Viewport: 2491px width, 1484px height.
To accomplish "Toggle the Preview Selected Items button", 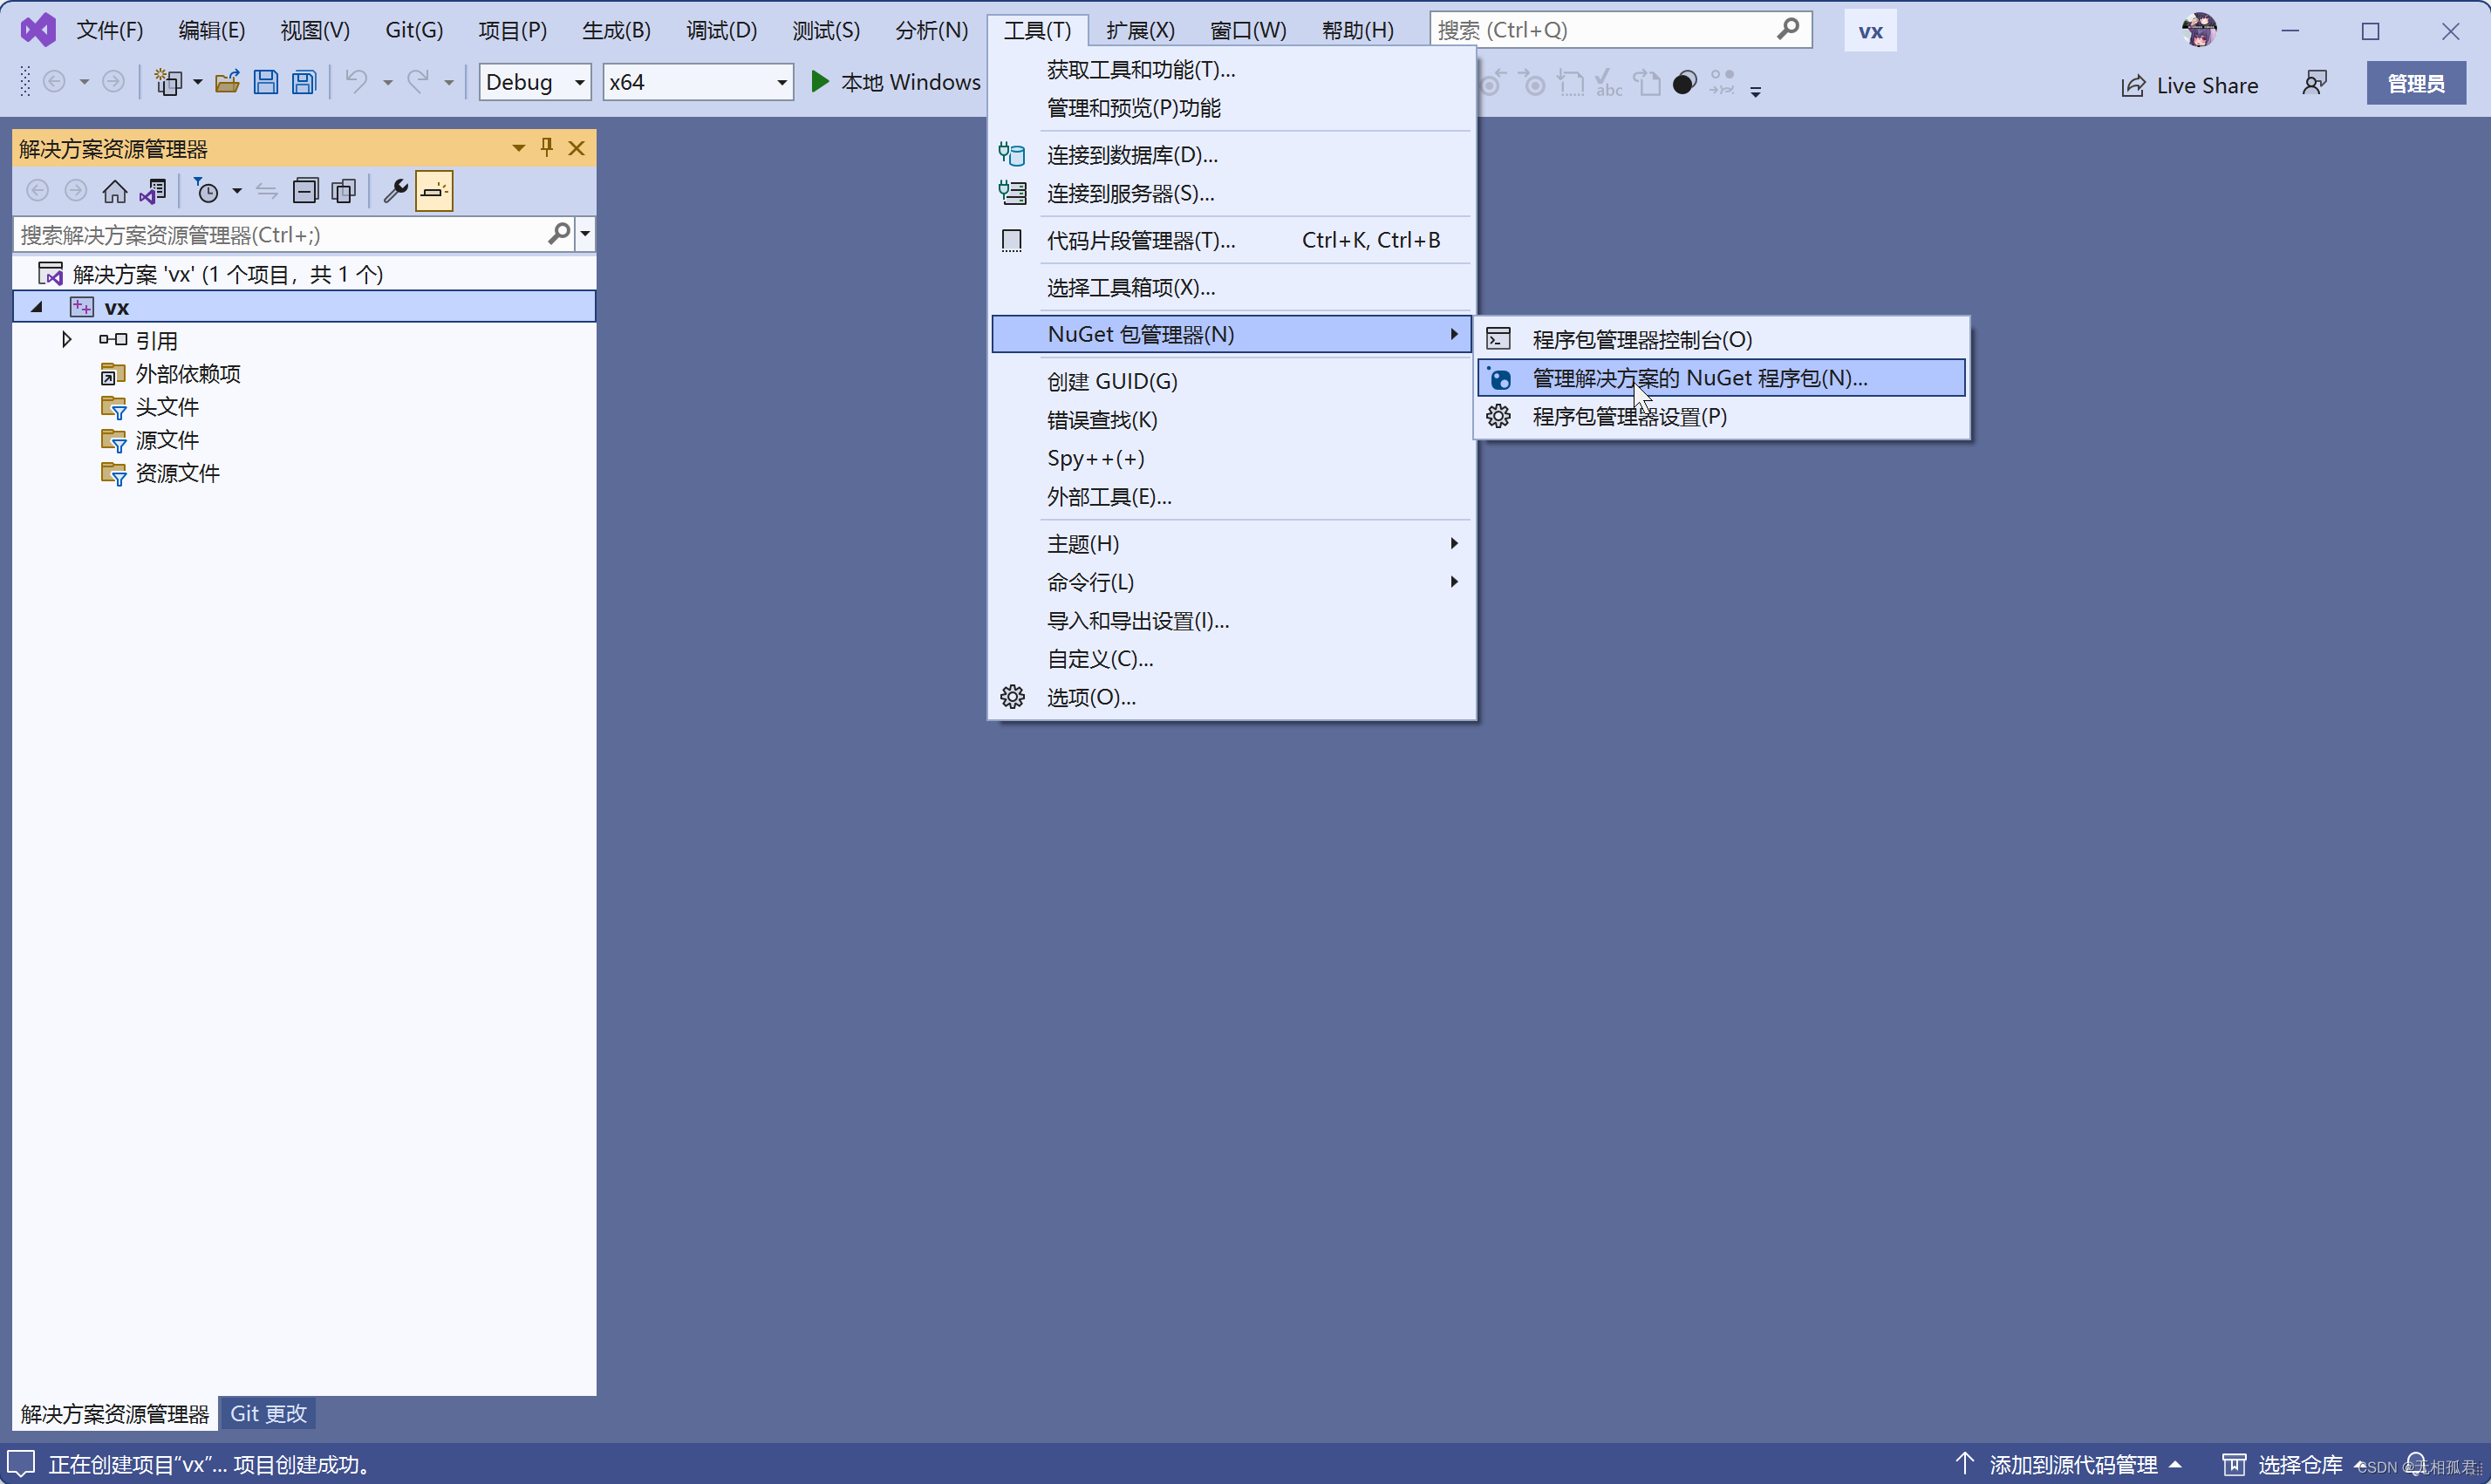I will point(434,191).
